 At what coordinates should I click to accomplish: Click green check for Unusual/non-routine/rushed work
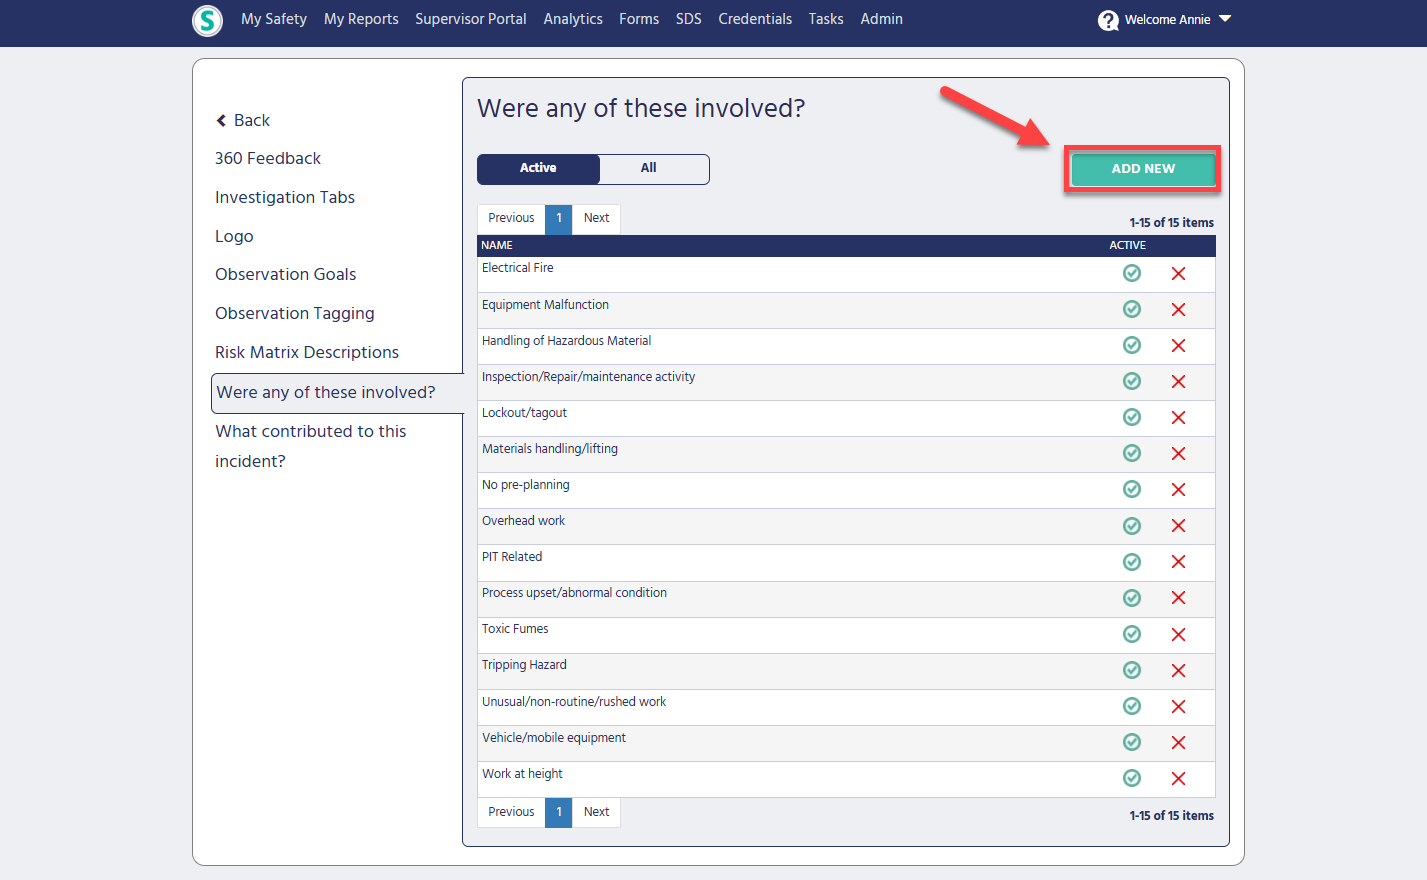click(x=1132, y=706)
